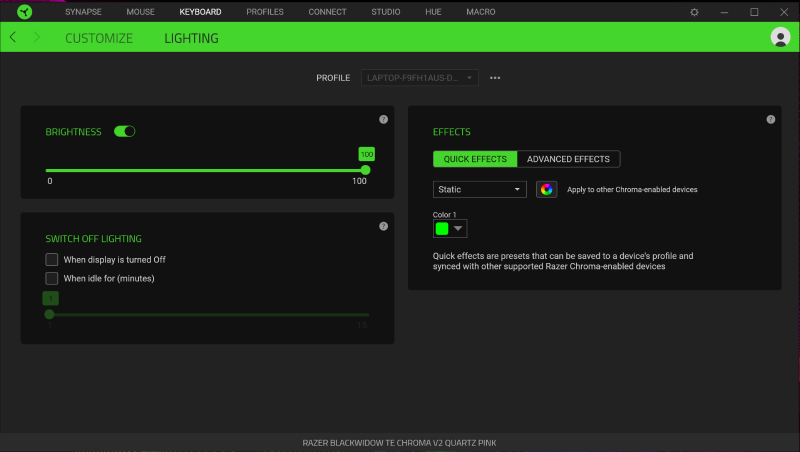Show help for the Brightness panel

point(383,119)
